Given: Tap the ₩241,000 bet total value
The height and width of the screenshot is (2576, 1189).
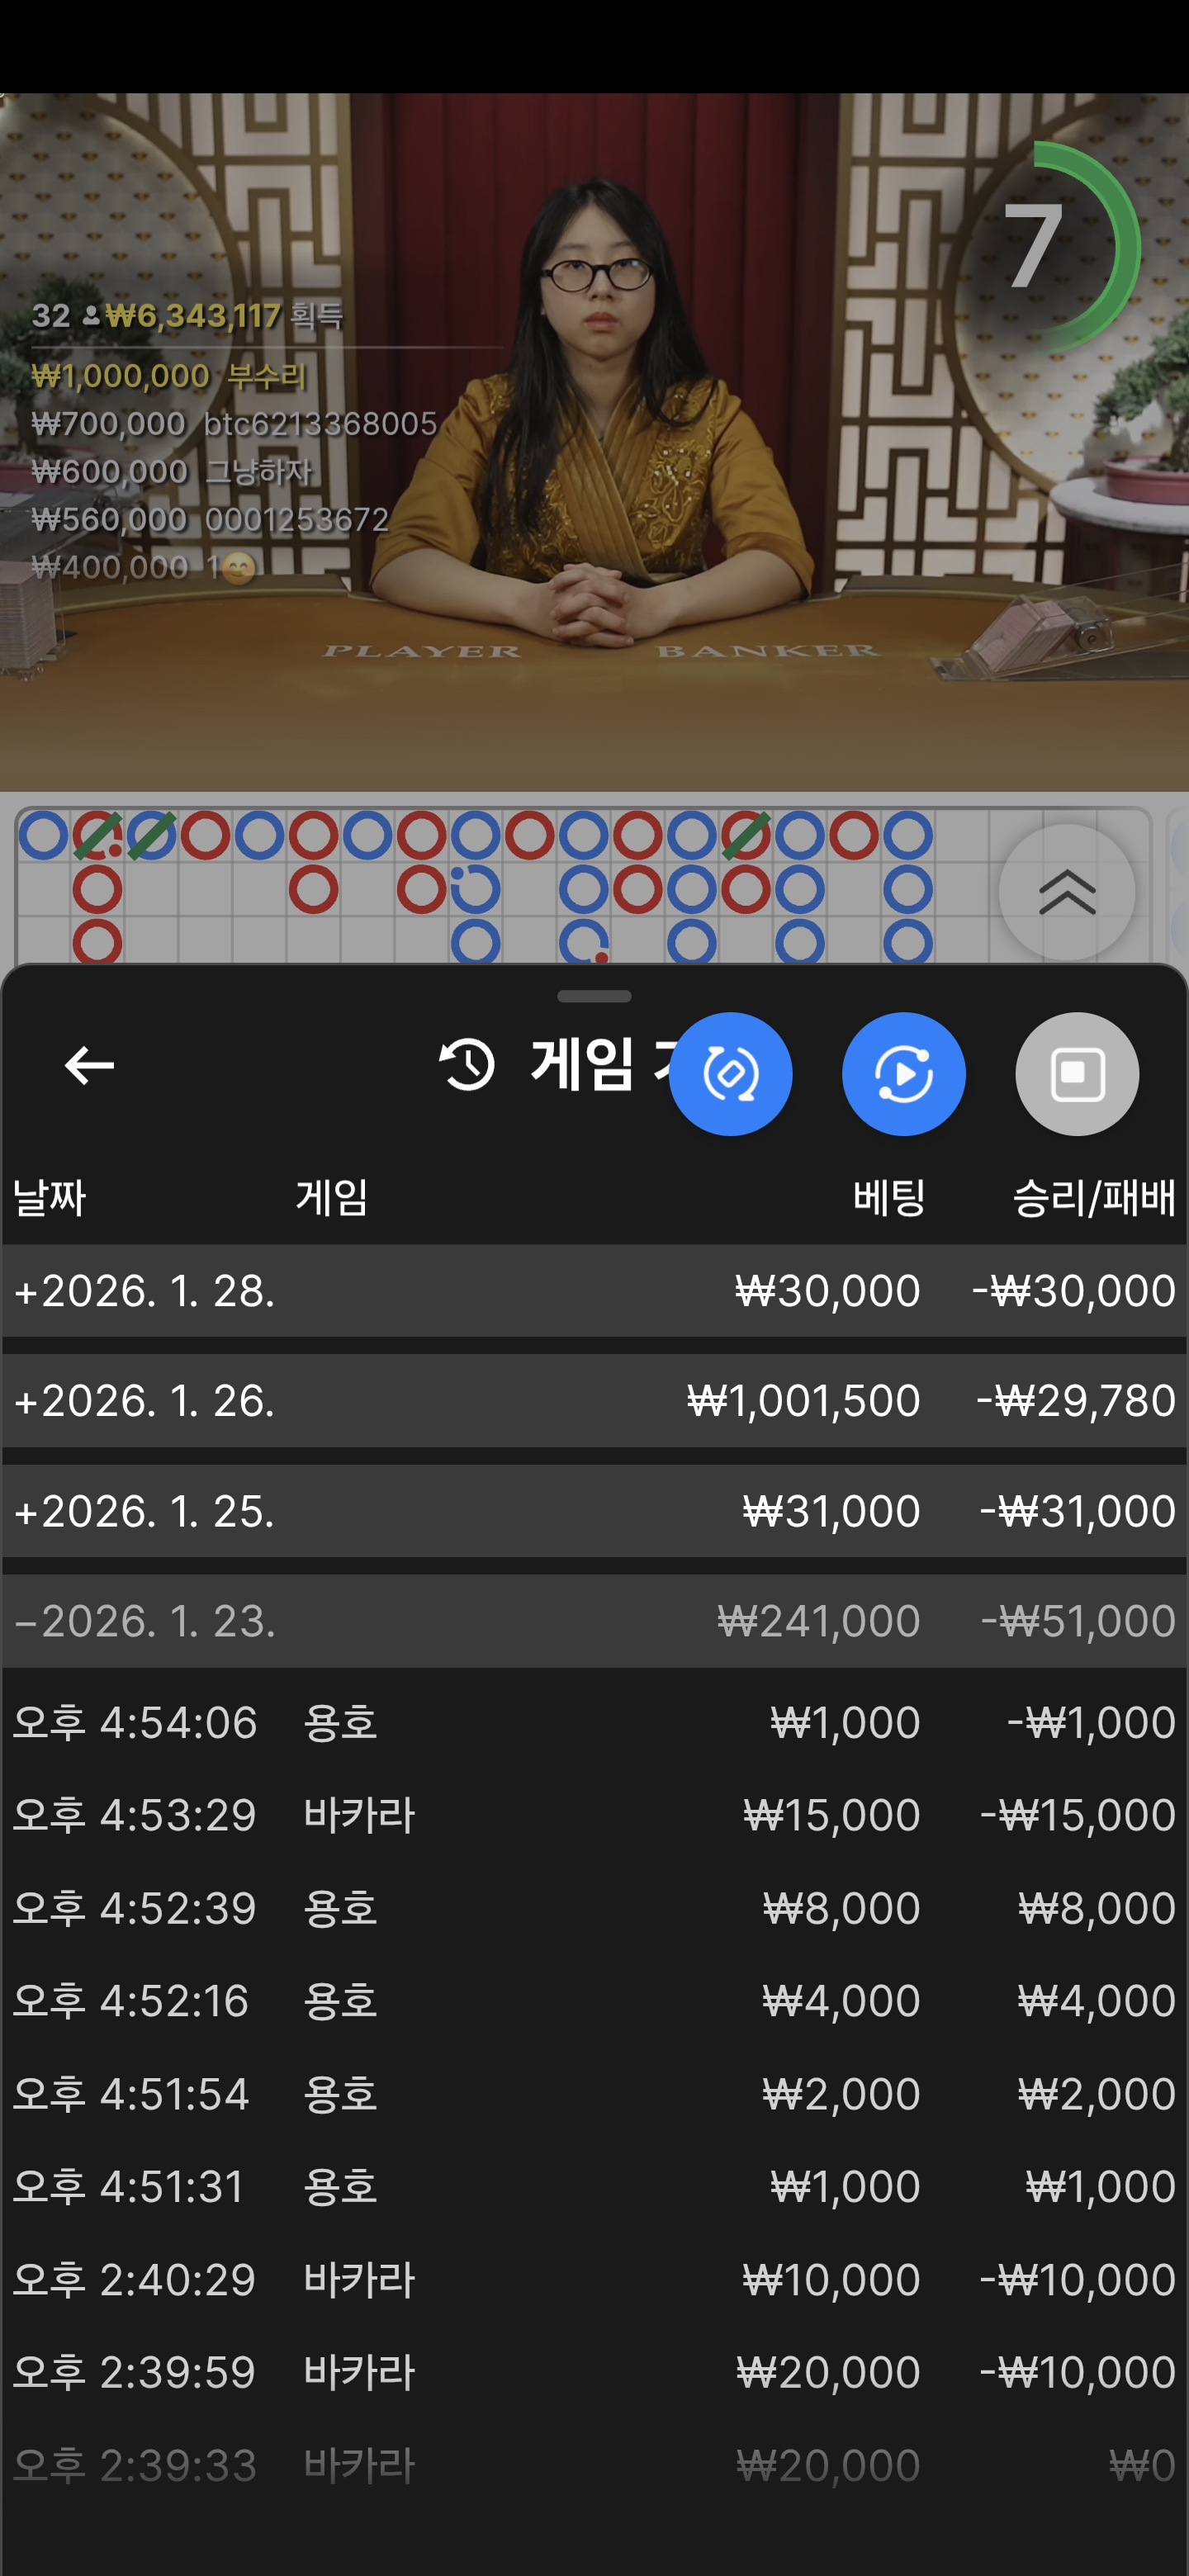Looking at the screenshot, I should point(818,1620).
